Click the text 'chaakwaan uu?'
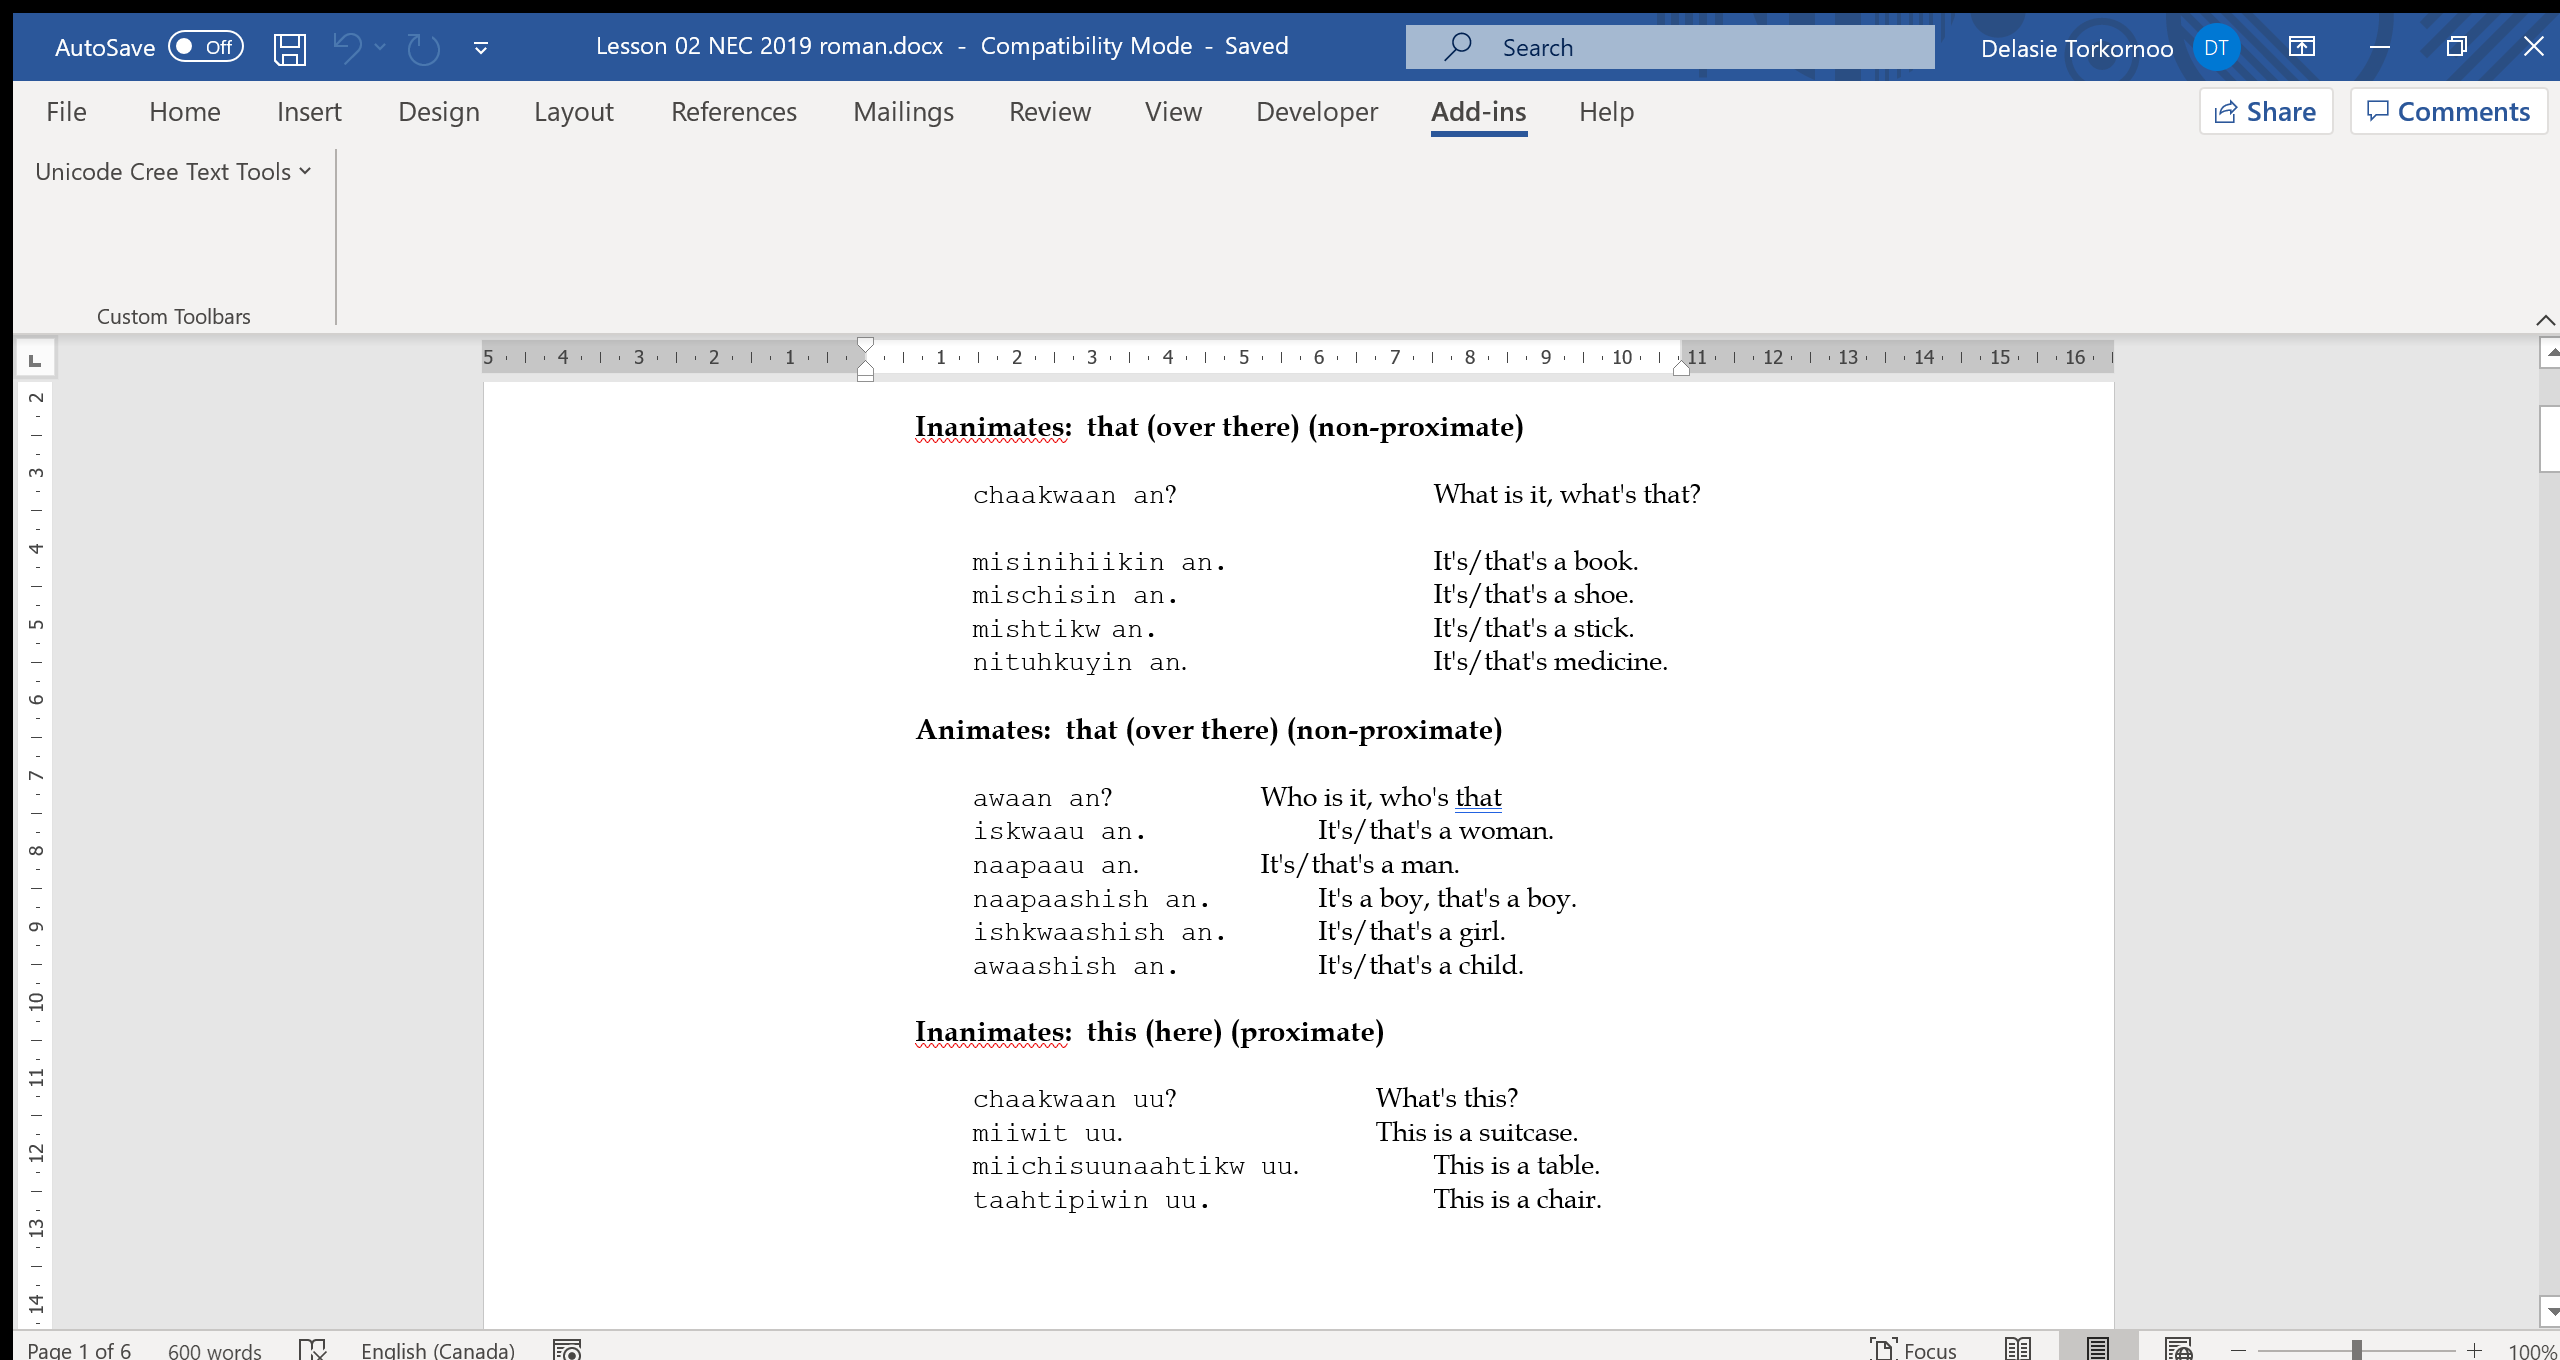Viewport: 2560px width, 1360px height. click(x=1075, y=1099)
